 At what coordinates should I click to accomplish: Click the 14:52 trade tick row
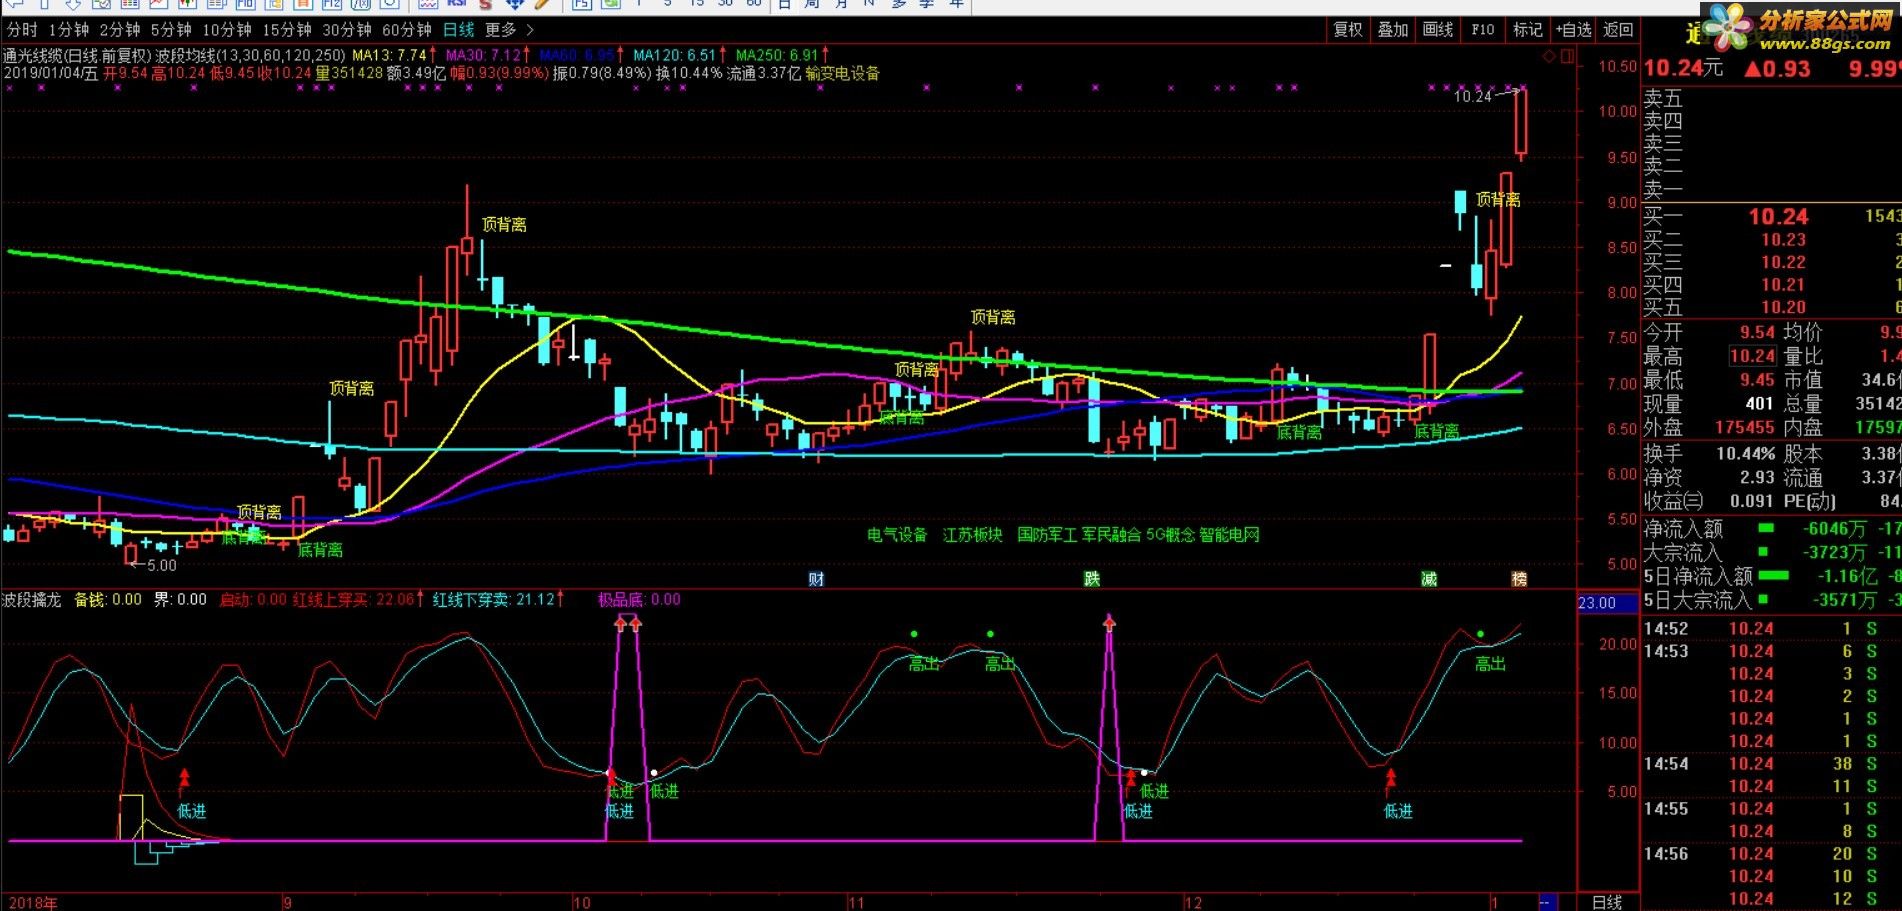1771,629
